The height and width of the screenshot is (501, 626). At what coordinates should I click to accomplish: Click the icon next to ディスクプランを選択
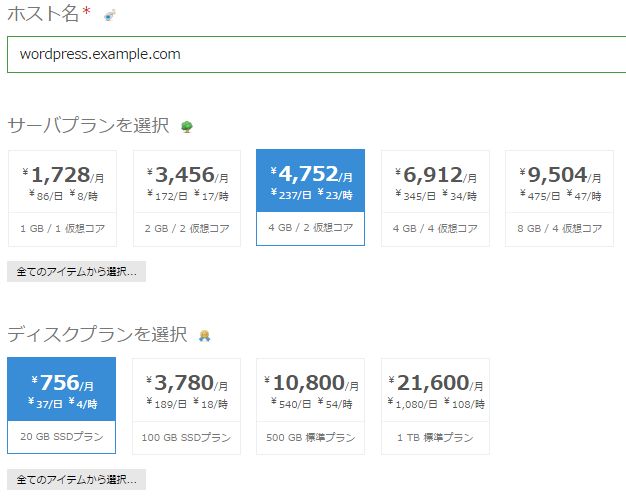pos(204,335)
